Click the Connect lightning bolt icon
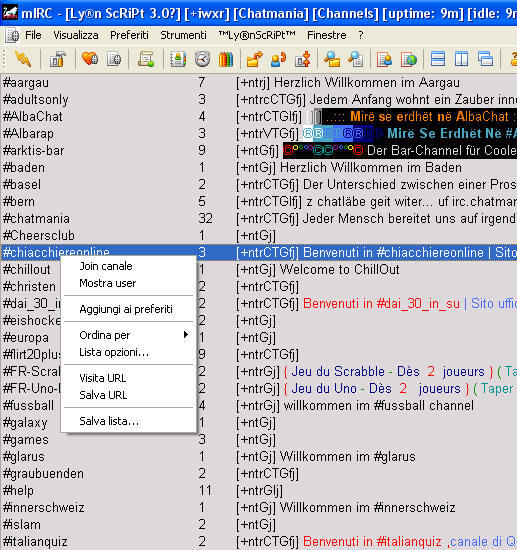The width and height of the screenshot is (517, 550). (23, 59)
